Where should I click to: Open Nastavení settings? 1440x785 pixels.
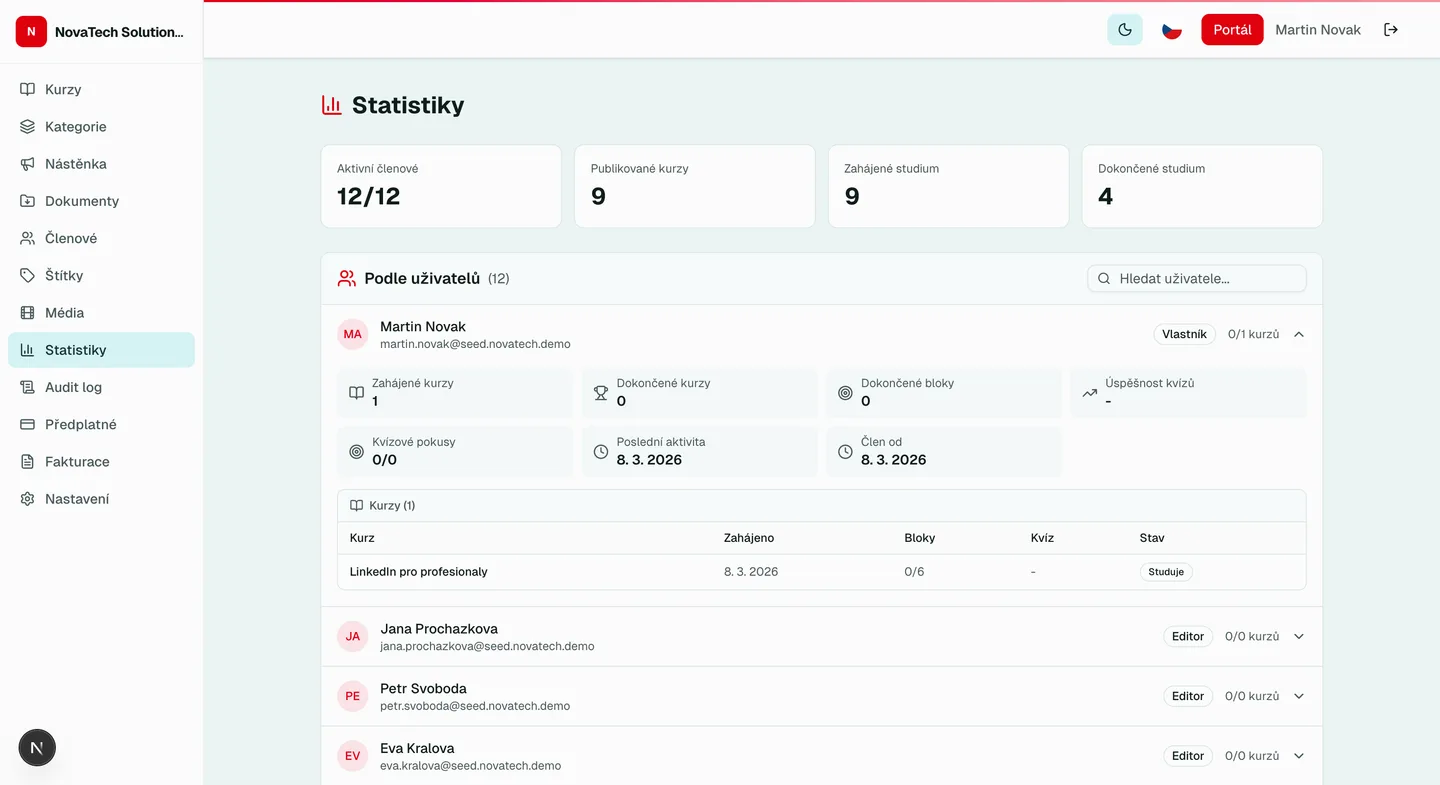point(74,498)
